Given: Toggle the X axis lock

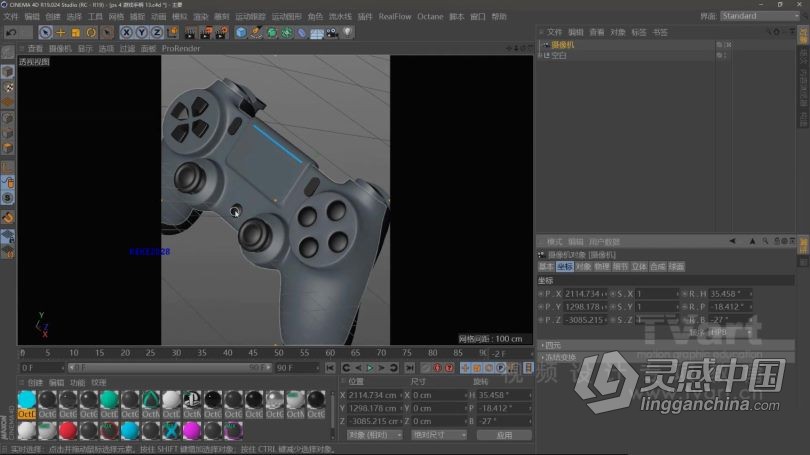Looking at the screenshot, I should point(127,33).
